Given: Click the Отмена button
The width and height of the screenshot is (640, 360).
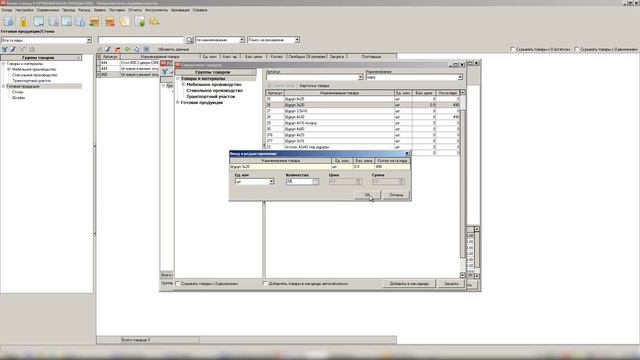Looking at the screenshot, I should (x=396, y=195).
